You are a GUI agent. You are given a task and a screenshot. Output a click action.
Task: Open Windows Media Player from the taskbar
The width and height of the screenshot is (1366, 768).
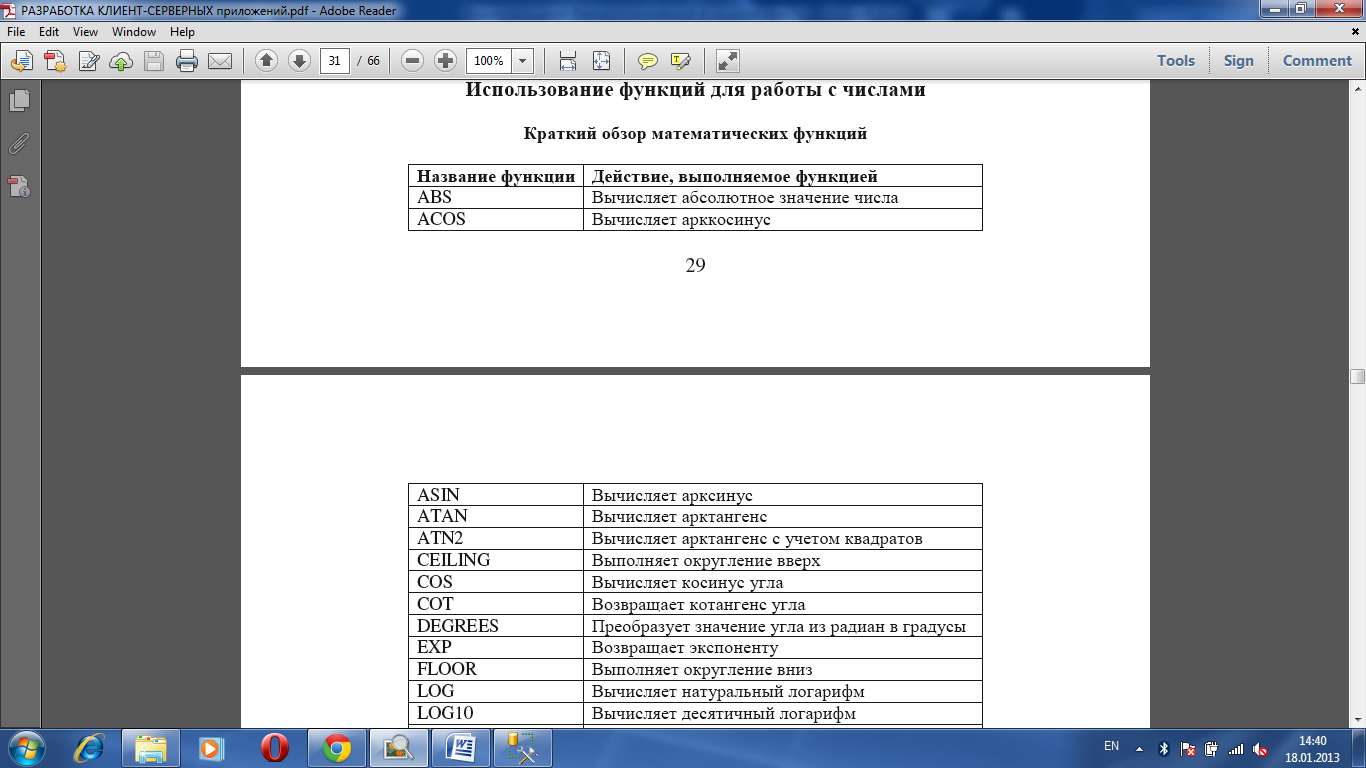(x=211, y=748)
